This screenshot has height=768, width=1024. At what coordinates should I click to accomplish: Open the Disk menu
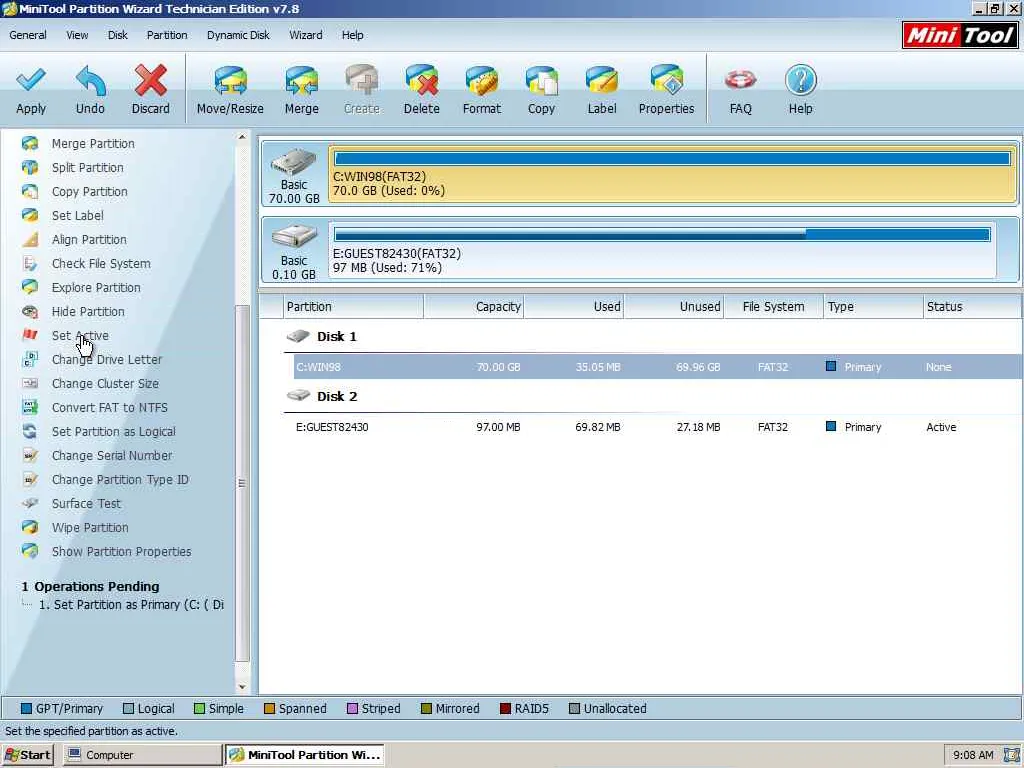click(118, 35)
